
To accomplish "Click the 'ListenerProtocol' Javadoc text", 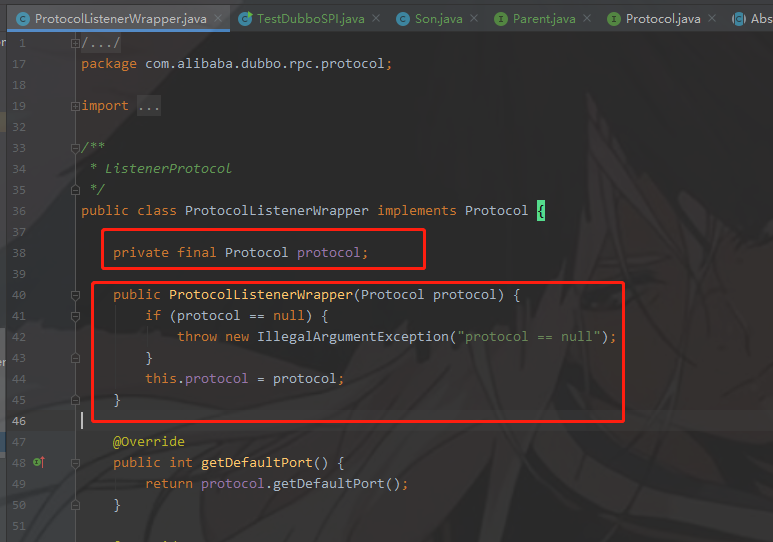I will tap(168, 169).
